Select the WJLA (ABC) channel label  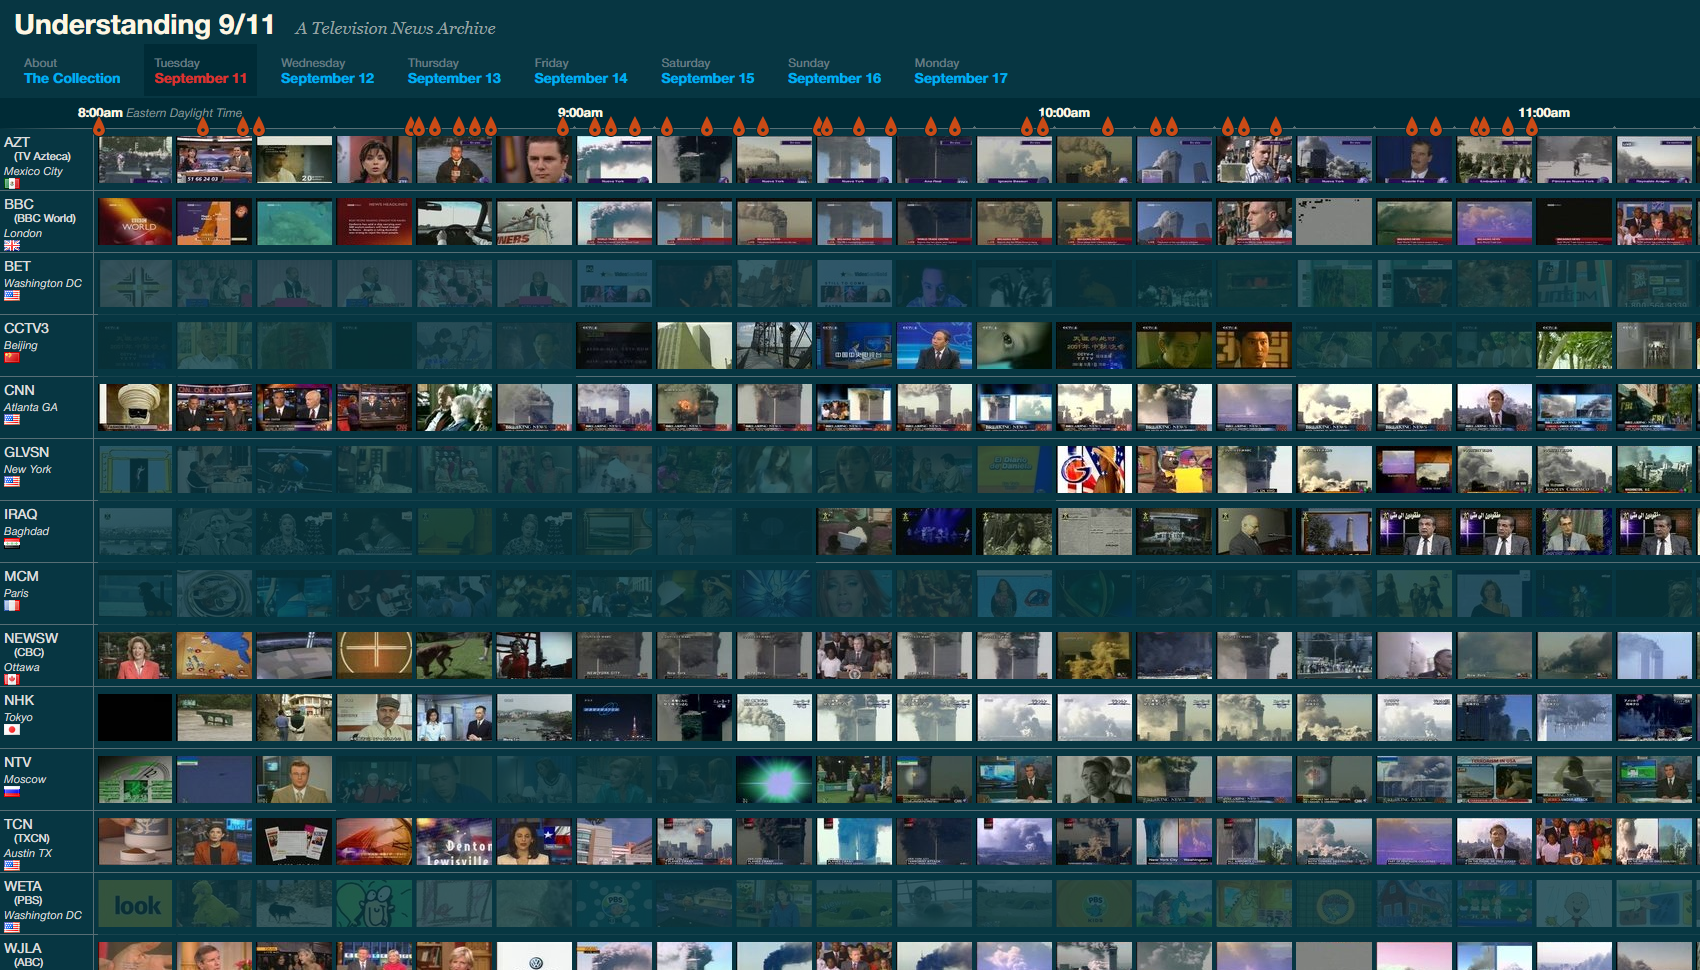point(23,955)
